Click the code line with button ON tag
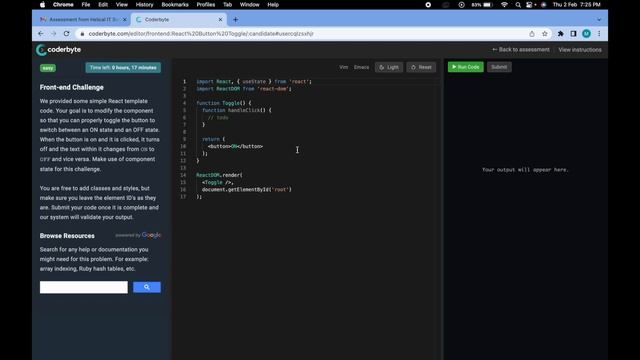The image size is (640, 360). click(x=235, y=146)
